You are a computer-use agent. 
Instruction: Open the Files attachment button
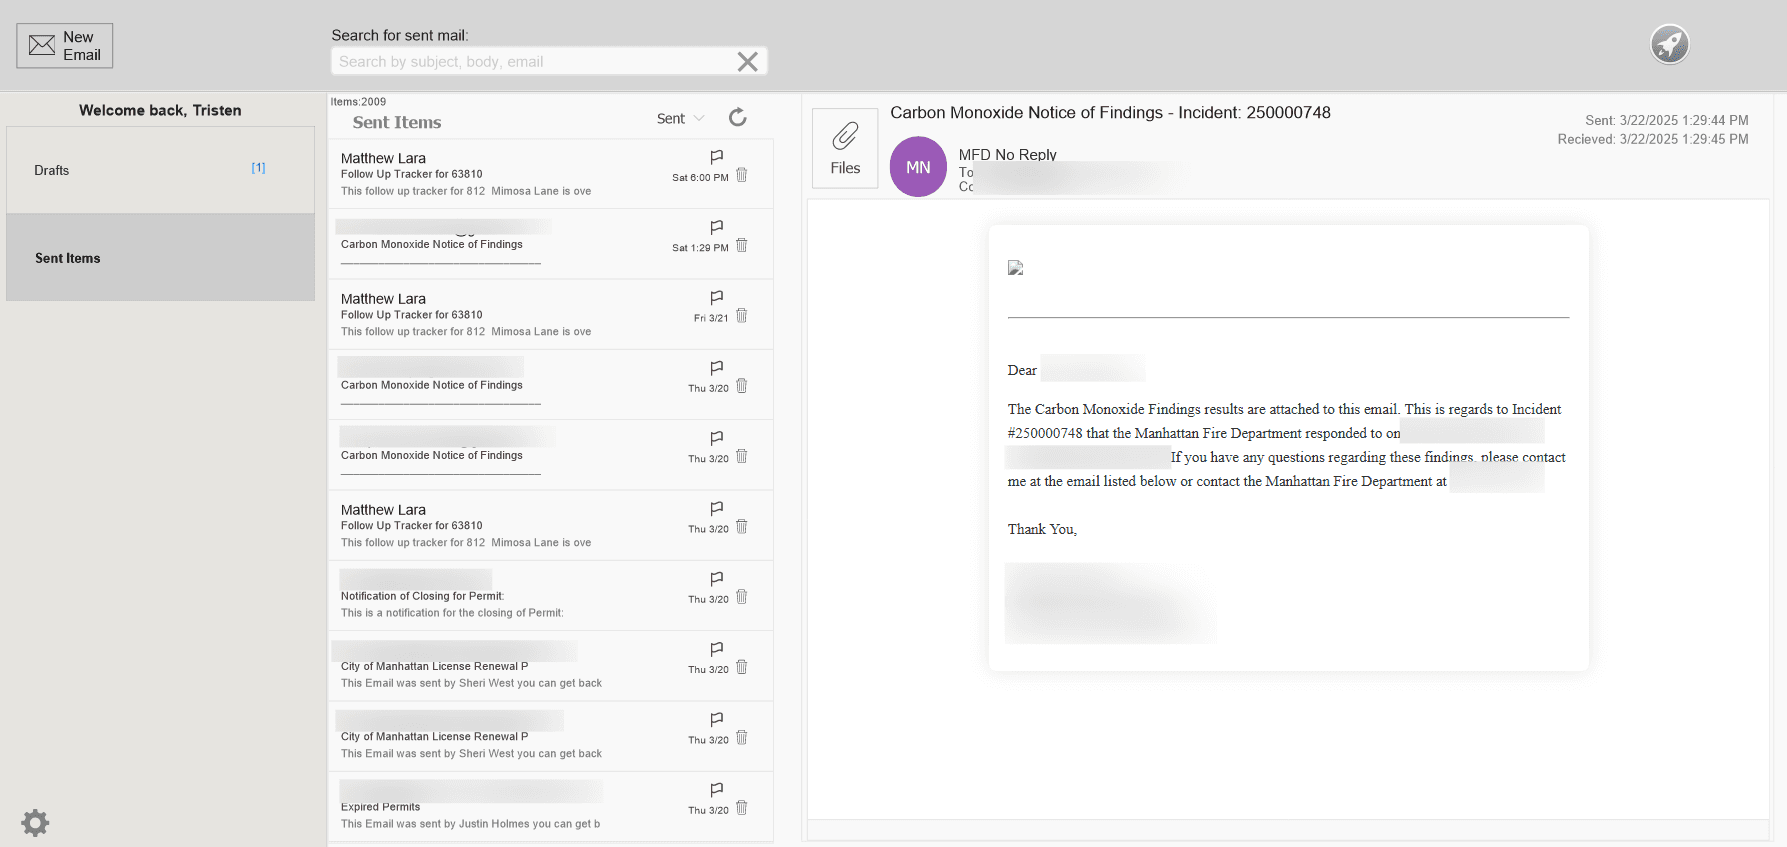(x=845, y=149)
